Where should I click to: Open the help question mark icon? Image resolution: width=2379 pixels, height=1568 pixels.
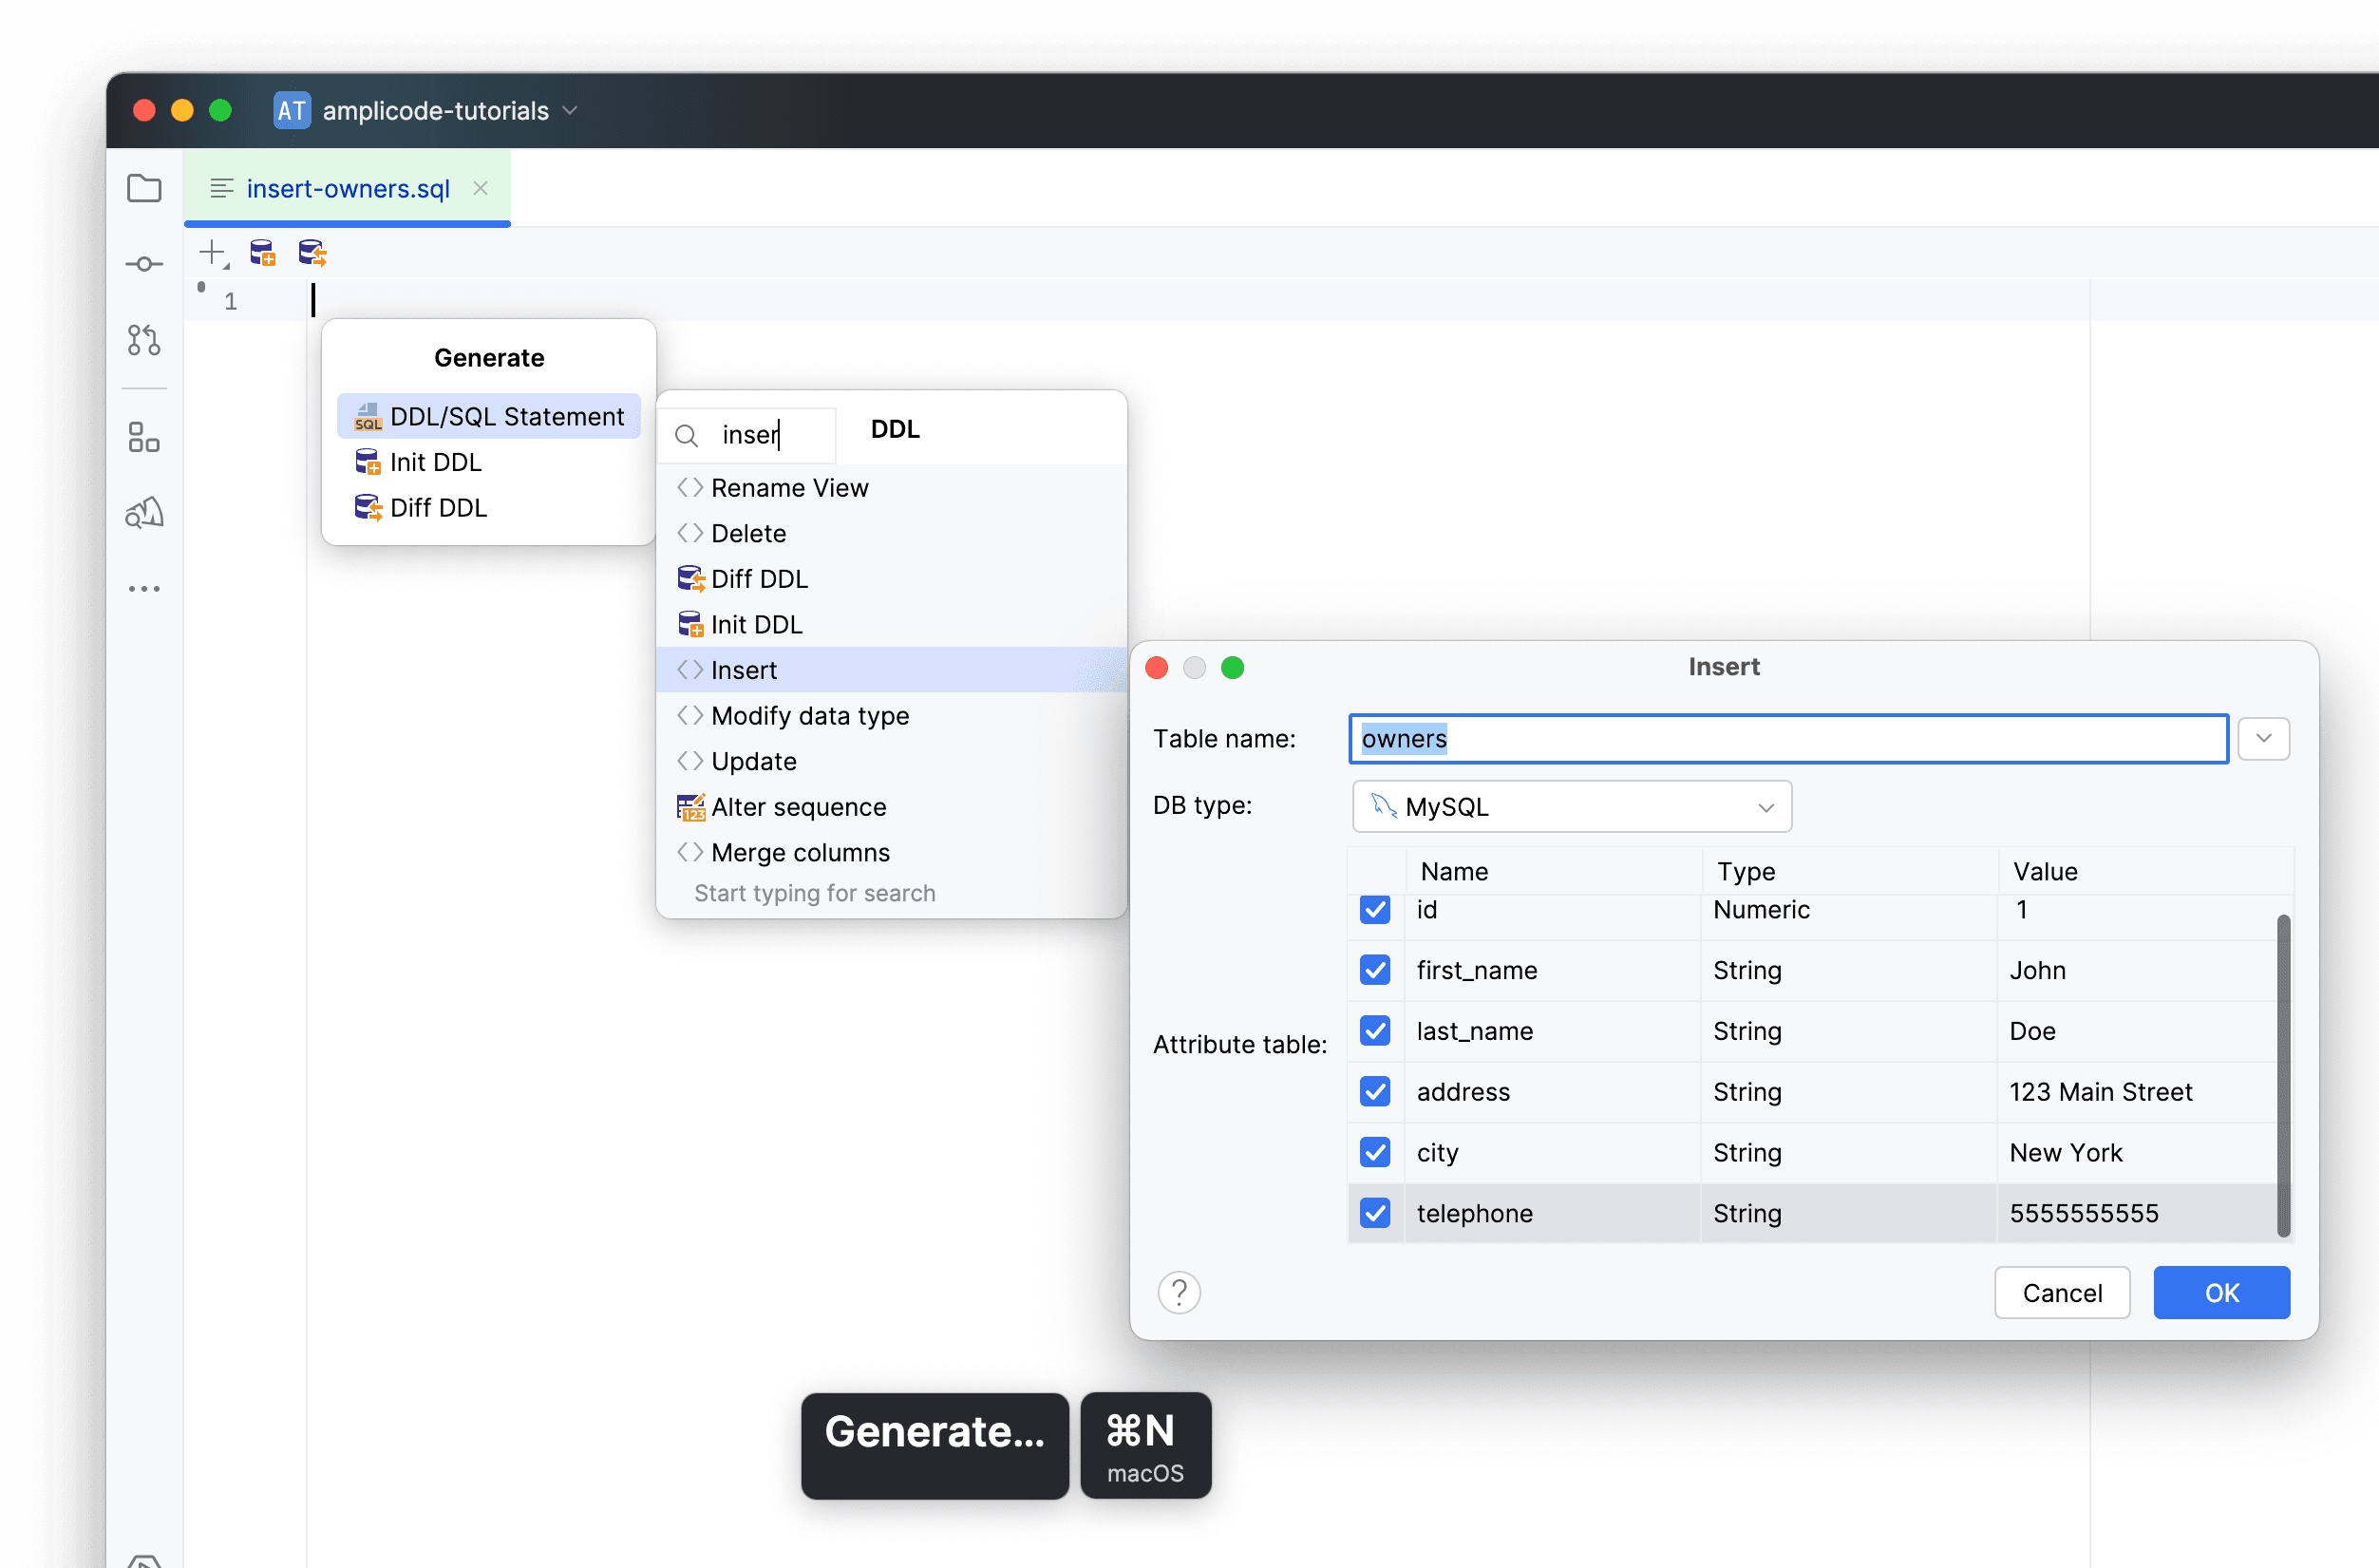point(1179,1292)
